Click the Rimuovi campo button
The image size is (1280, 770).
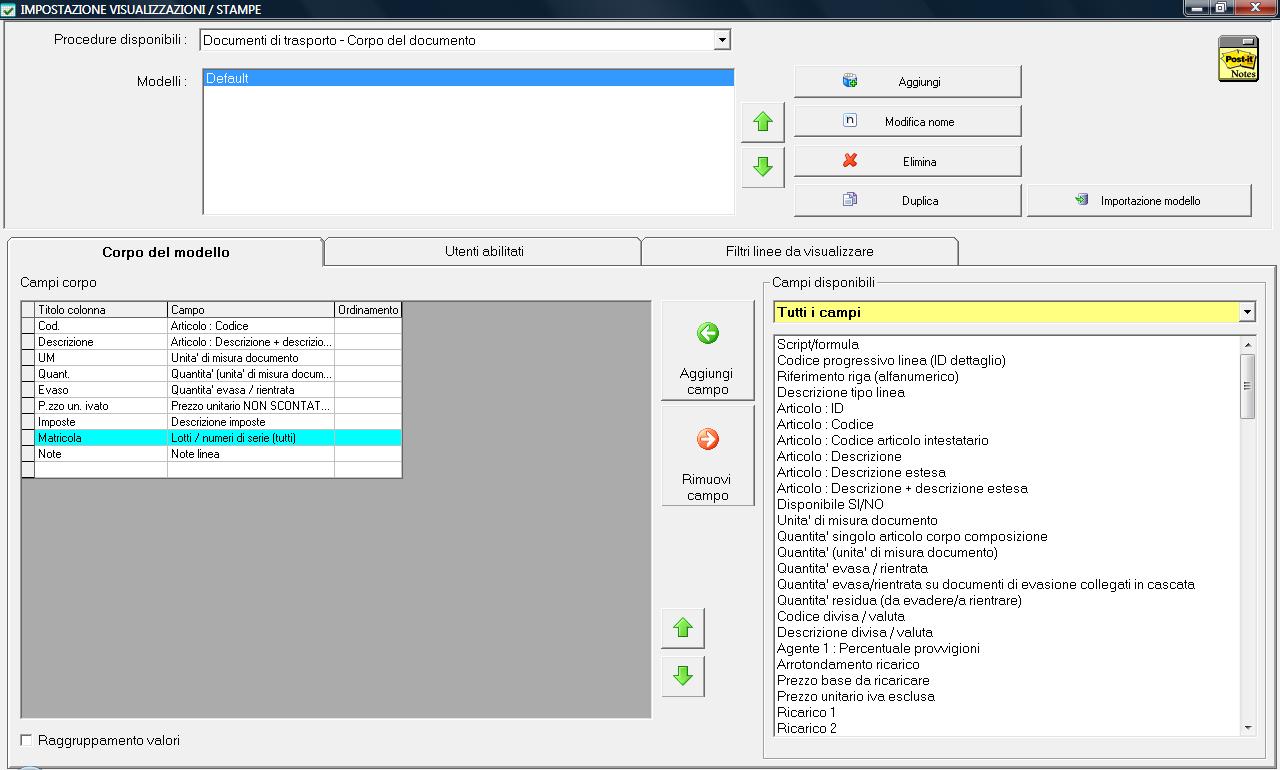708,456
